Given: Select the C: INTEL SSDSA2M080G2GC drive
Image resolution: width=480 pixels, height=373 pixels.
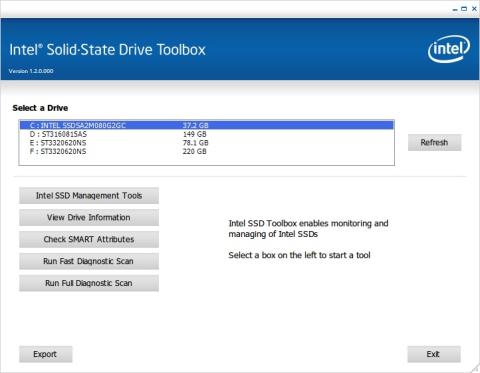Looking at the screenshot, I should click(x=207, y=125).
